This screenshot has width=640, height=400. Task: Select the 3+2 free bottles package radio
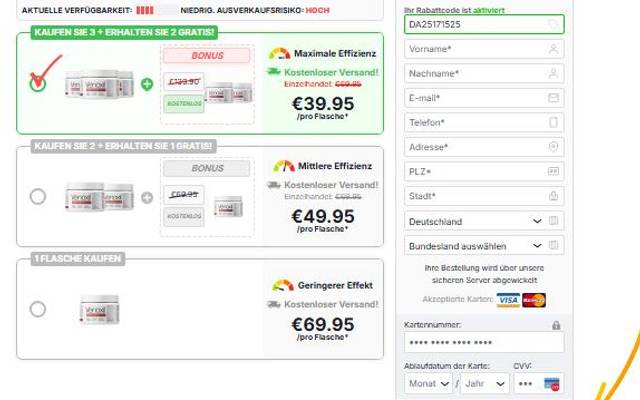click(38, 84)
